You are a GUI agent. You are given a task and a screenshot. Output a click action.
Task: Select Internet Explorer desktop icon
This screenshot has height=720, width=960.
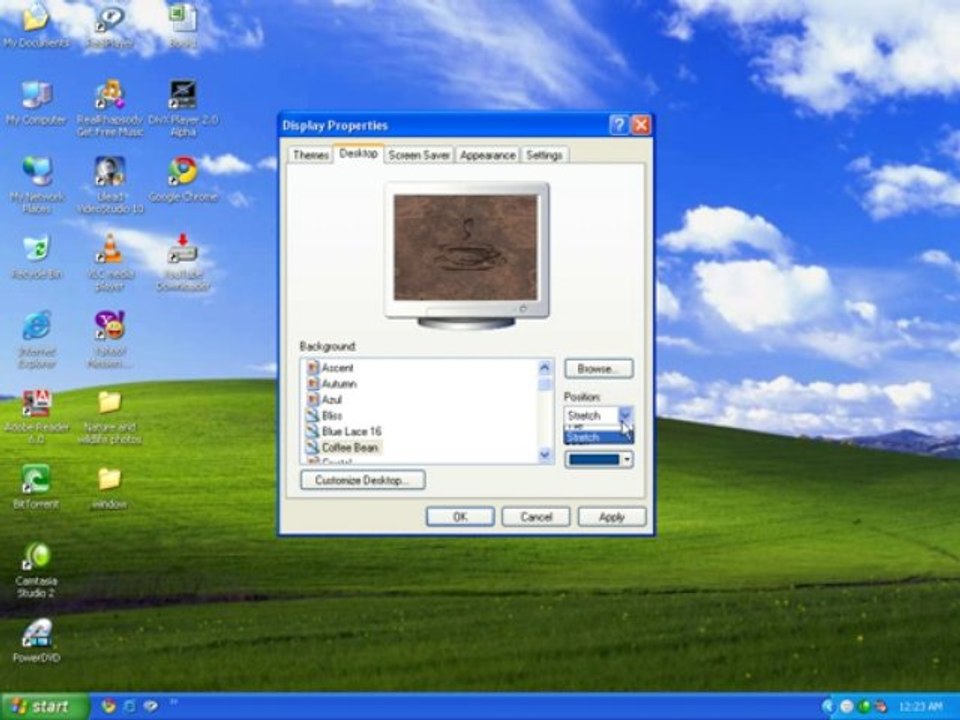click(x=37, y=339)
